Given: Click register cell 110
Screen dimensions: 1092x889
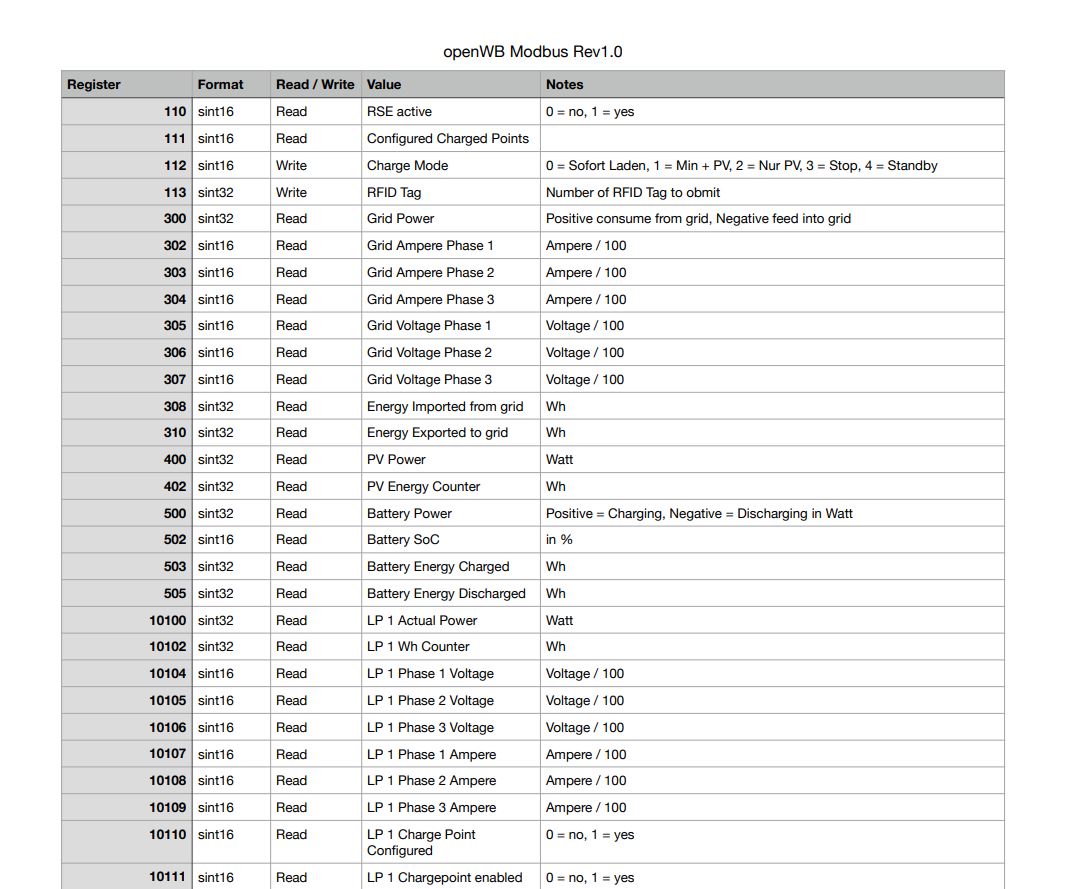Looking at the screenshot, I should (x=127, y=111).
